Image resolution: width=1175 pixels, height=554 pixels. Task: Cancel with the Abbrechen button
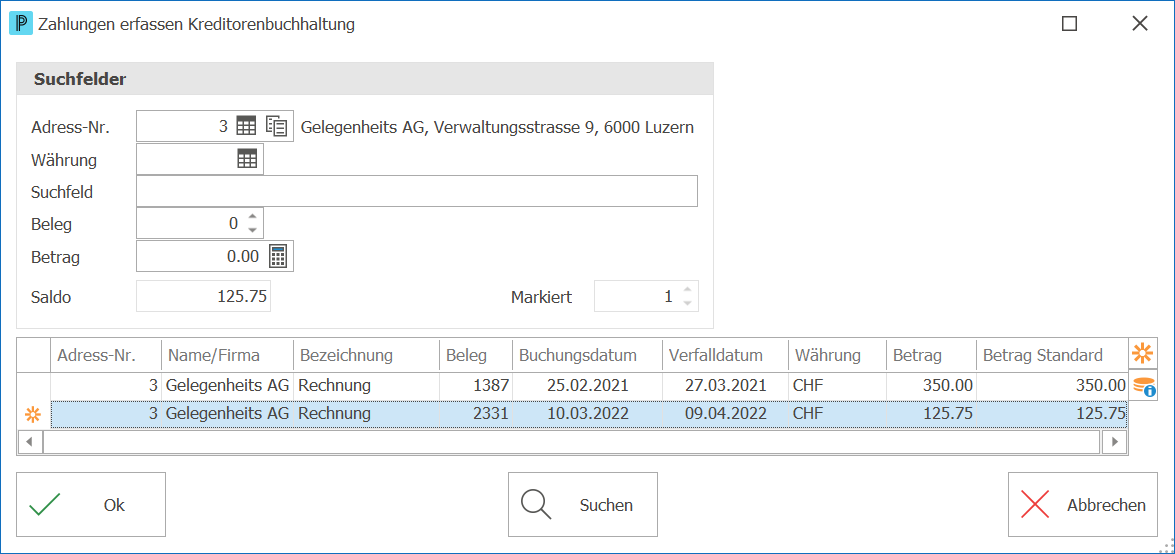pos(1083,505)
